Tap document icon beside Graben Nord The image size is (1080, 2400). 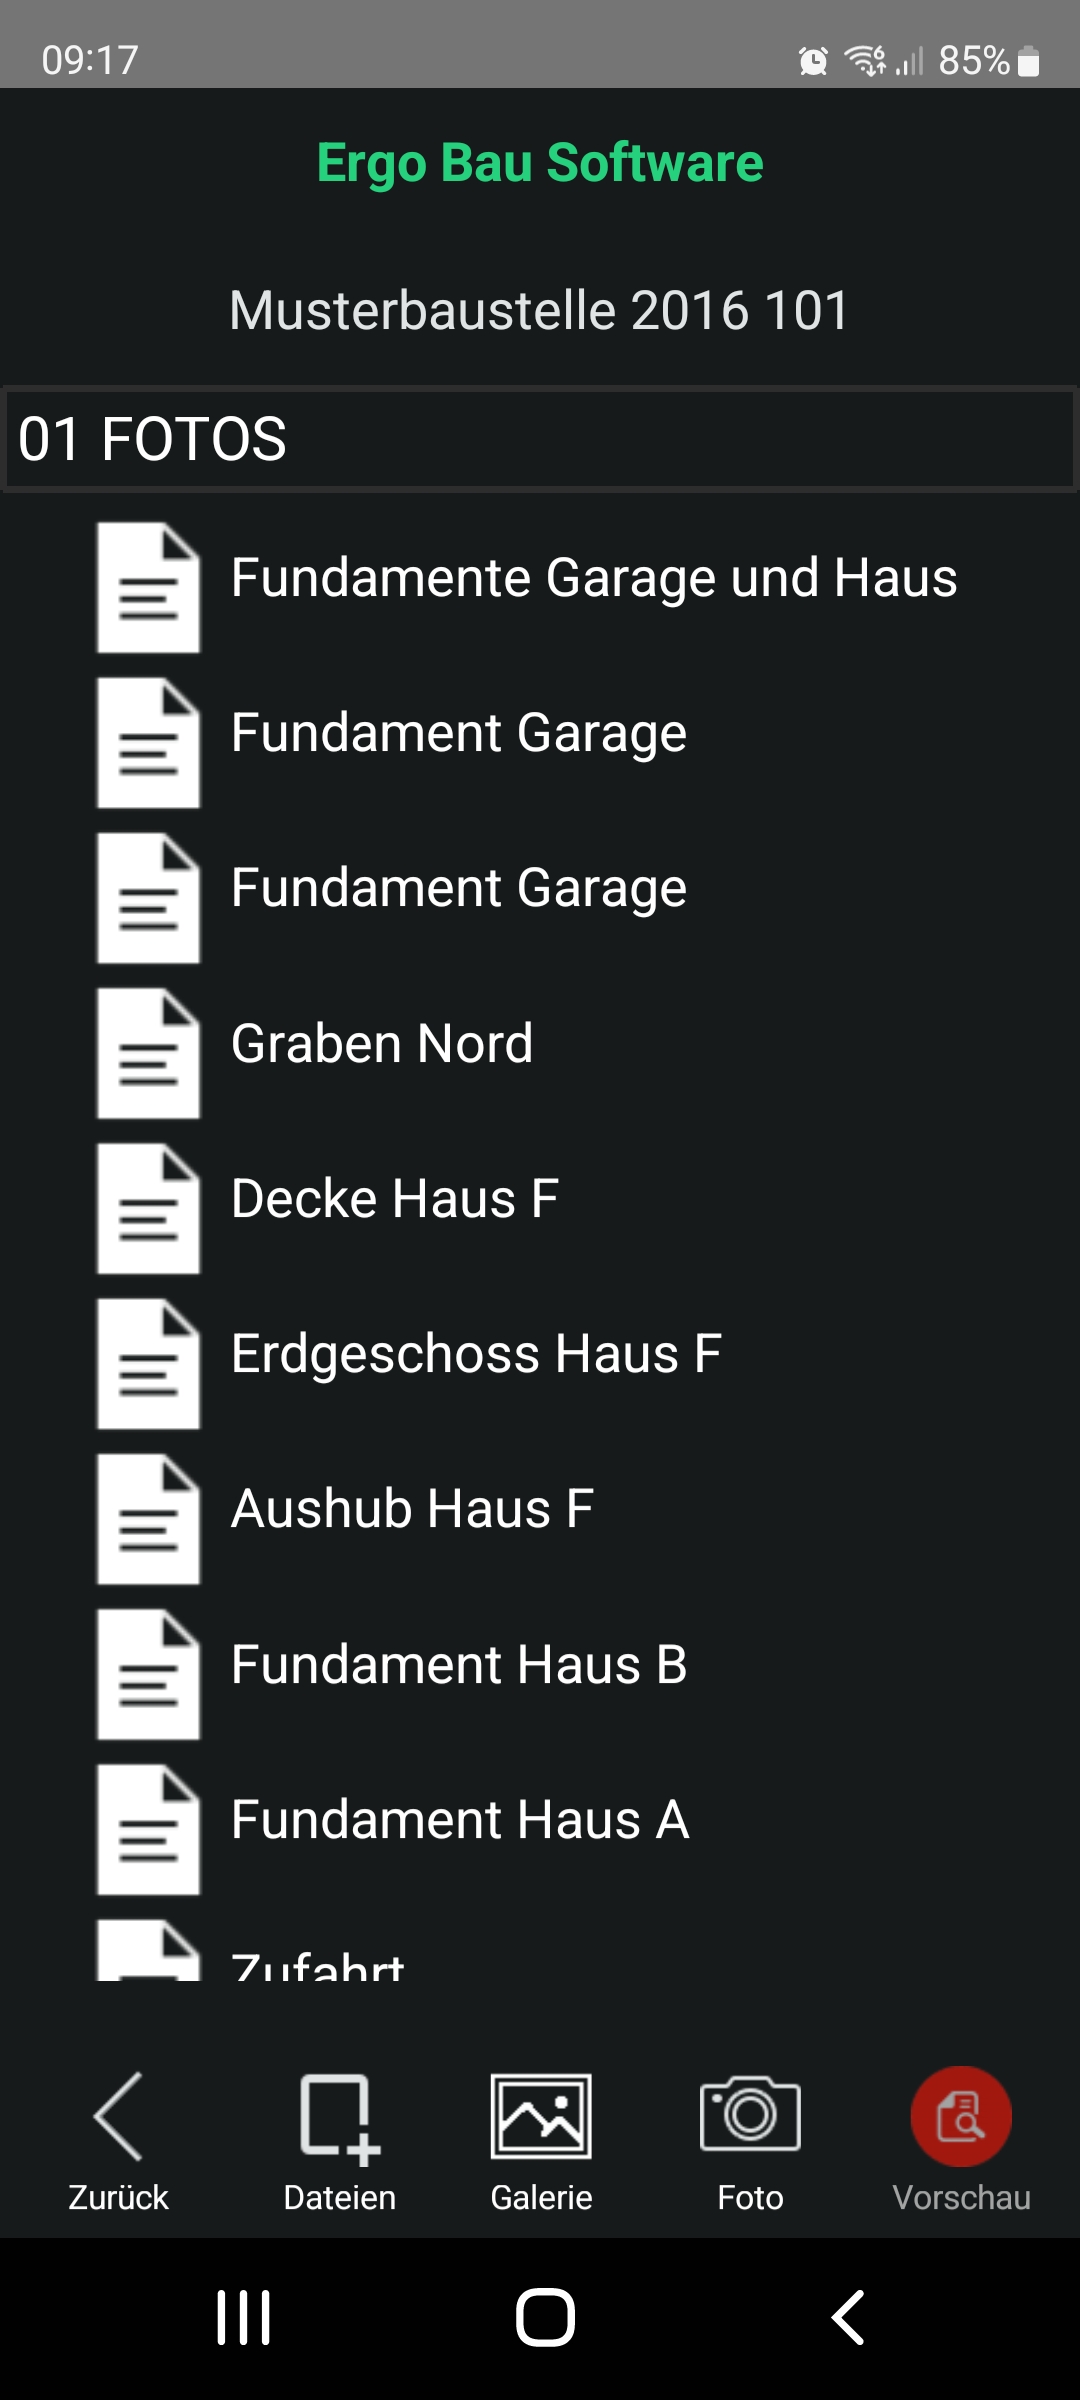[148, 1053]
